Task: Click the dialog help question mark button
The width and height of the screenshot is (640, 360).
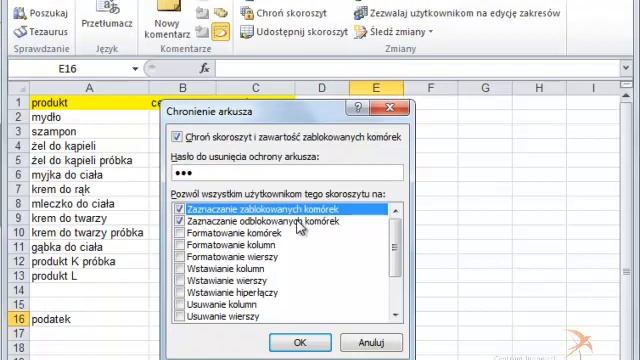Action: click(x=358, y=107)
